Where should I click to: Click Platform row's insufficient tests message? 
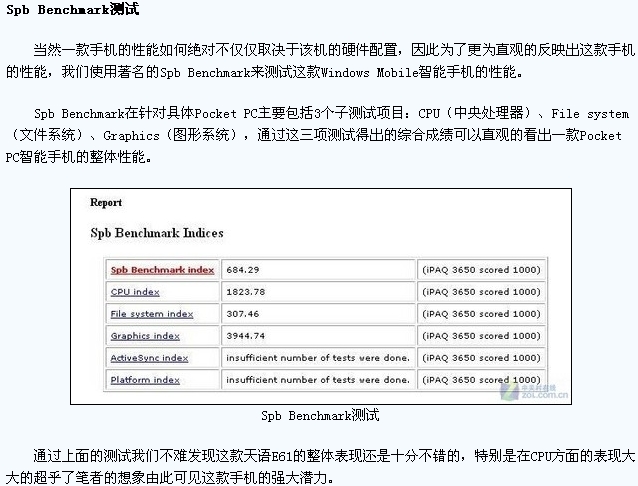[x=317, y=380]
